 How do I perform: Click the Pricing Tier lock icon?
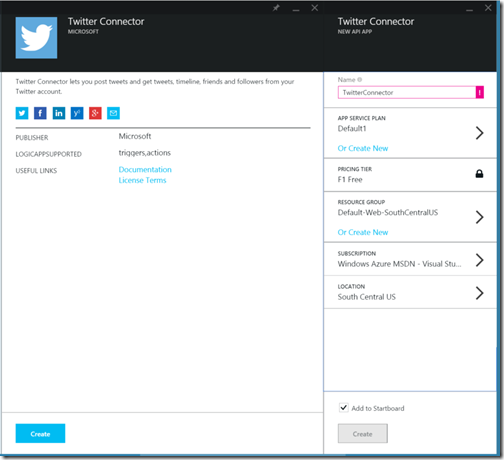pyautogui.click(x=479, y=174)
